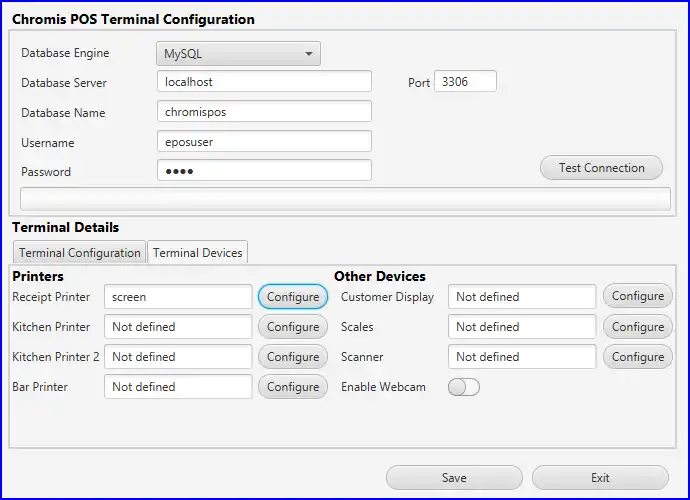Configure the Bar Printer

(x=293, y=387)
